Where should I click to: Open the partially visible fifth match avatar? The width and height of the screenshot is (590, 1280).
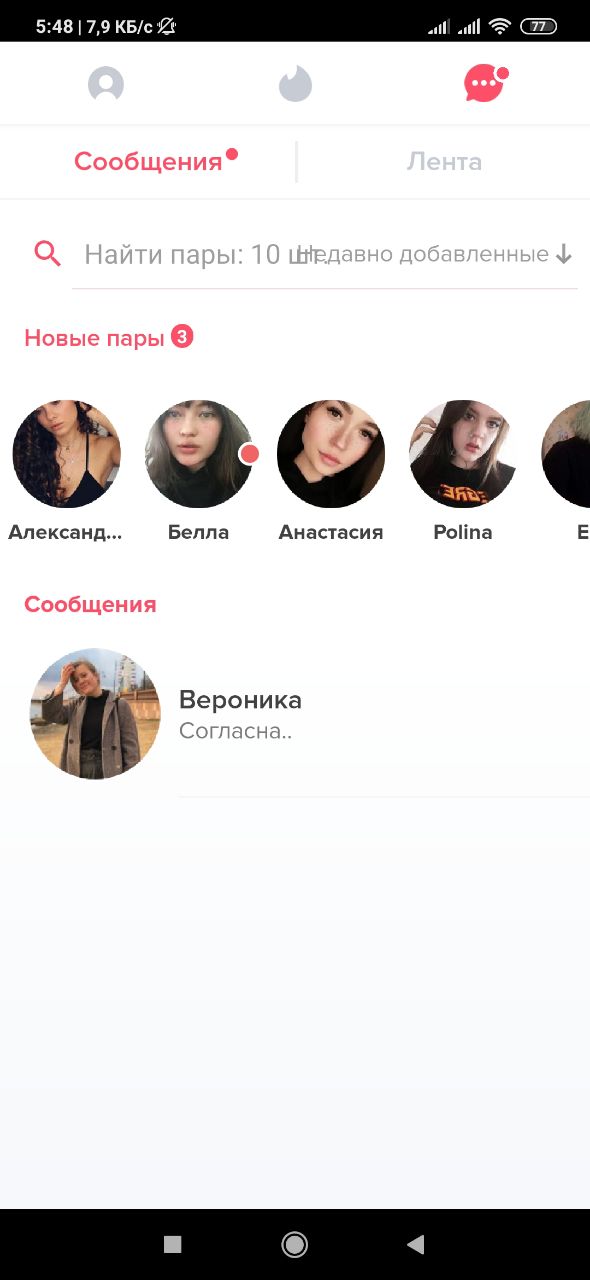pyautogui.click(x=566, y=454)
